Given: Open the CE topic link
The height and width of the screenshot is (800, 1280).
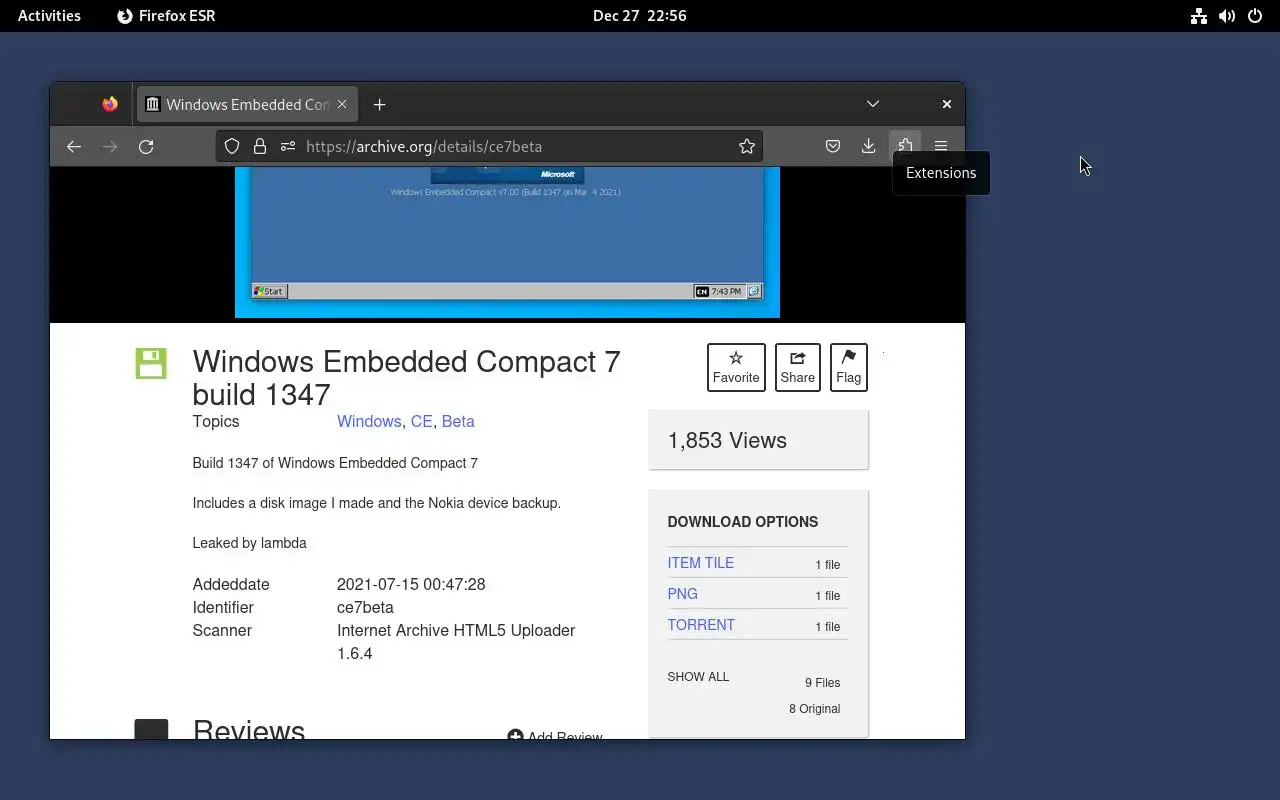Looking at the screenshot, I should click(x=422, y=421).
